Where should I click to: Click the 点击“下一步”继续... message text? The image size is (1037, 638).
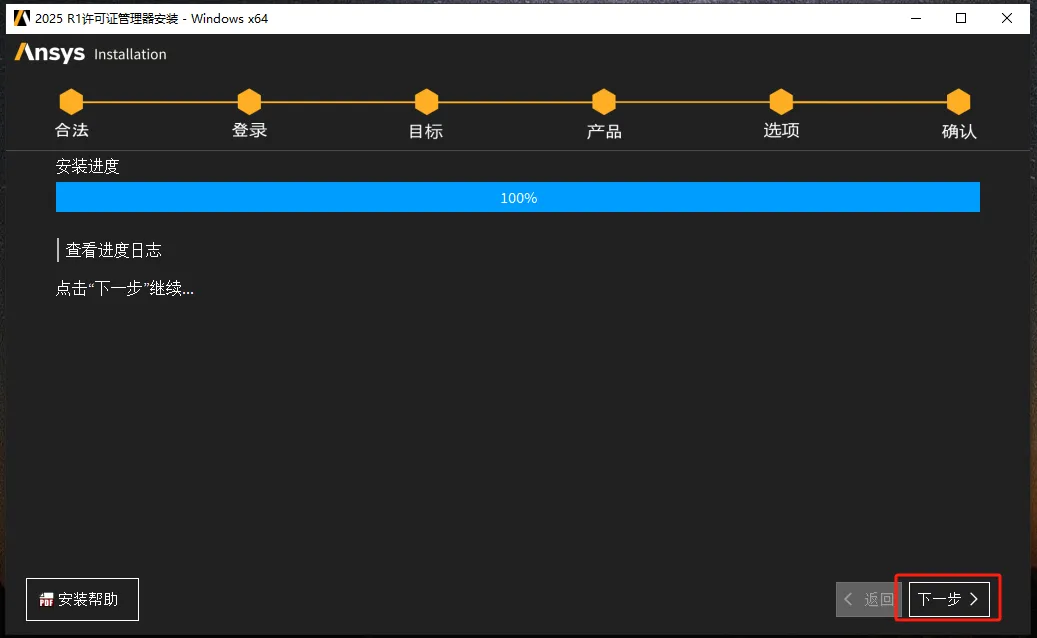(124, 288)
